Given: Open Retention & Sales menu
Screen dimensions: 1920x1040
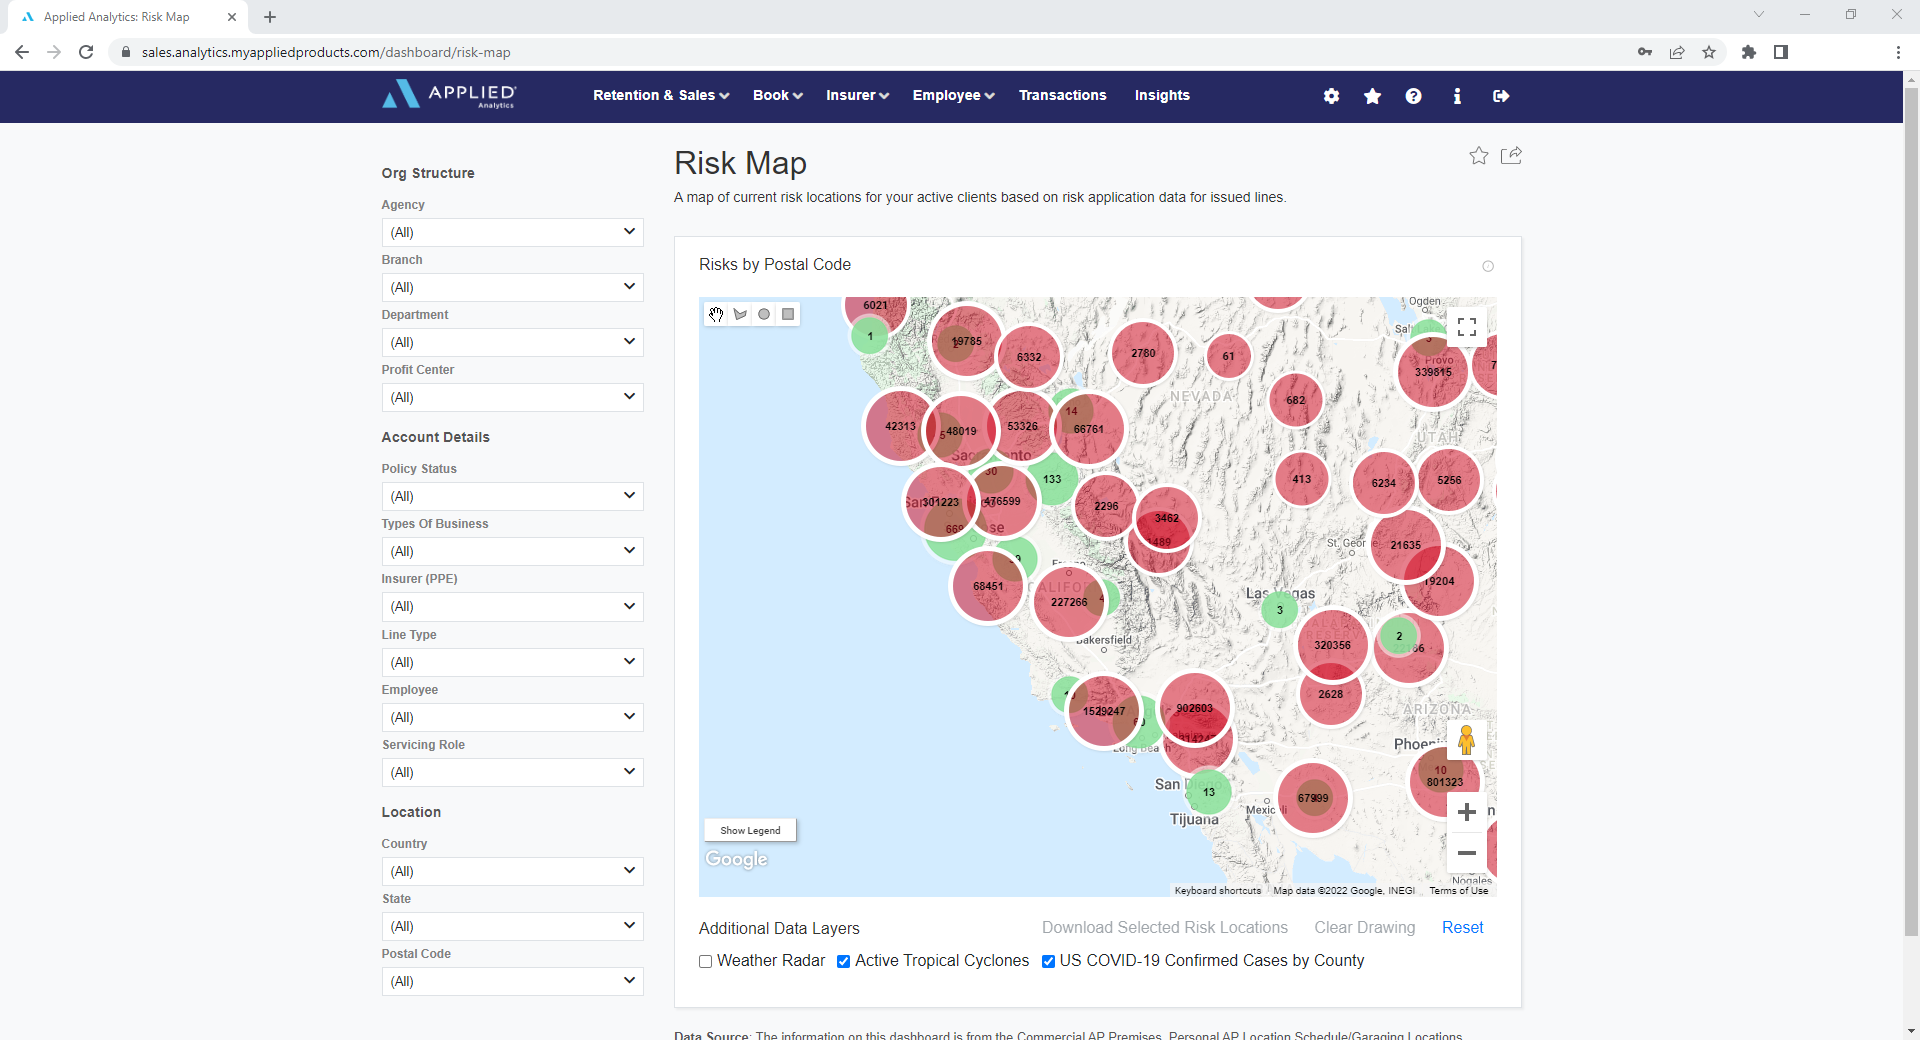Looking at the screenshot, I should click(661, 95).
